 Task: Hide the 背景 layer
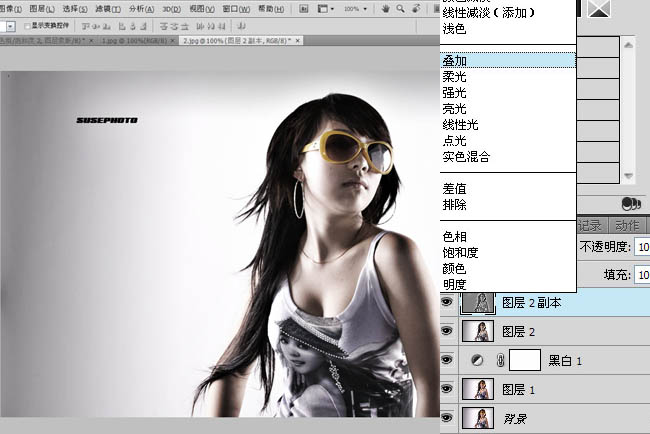tap(447, 416)
